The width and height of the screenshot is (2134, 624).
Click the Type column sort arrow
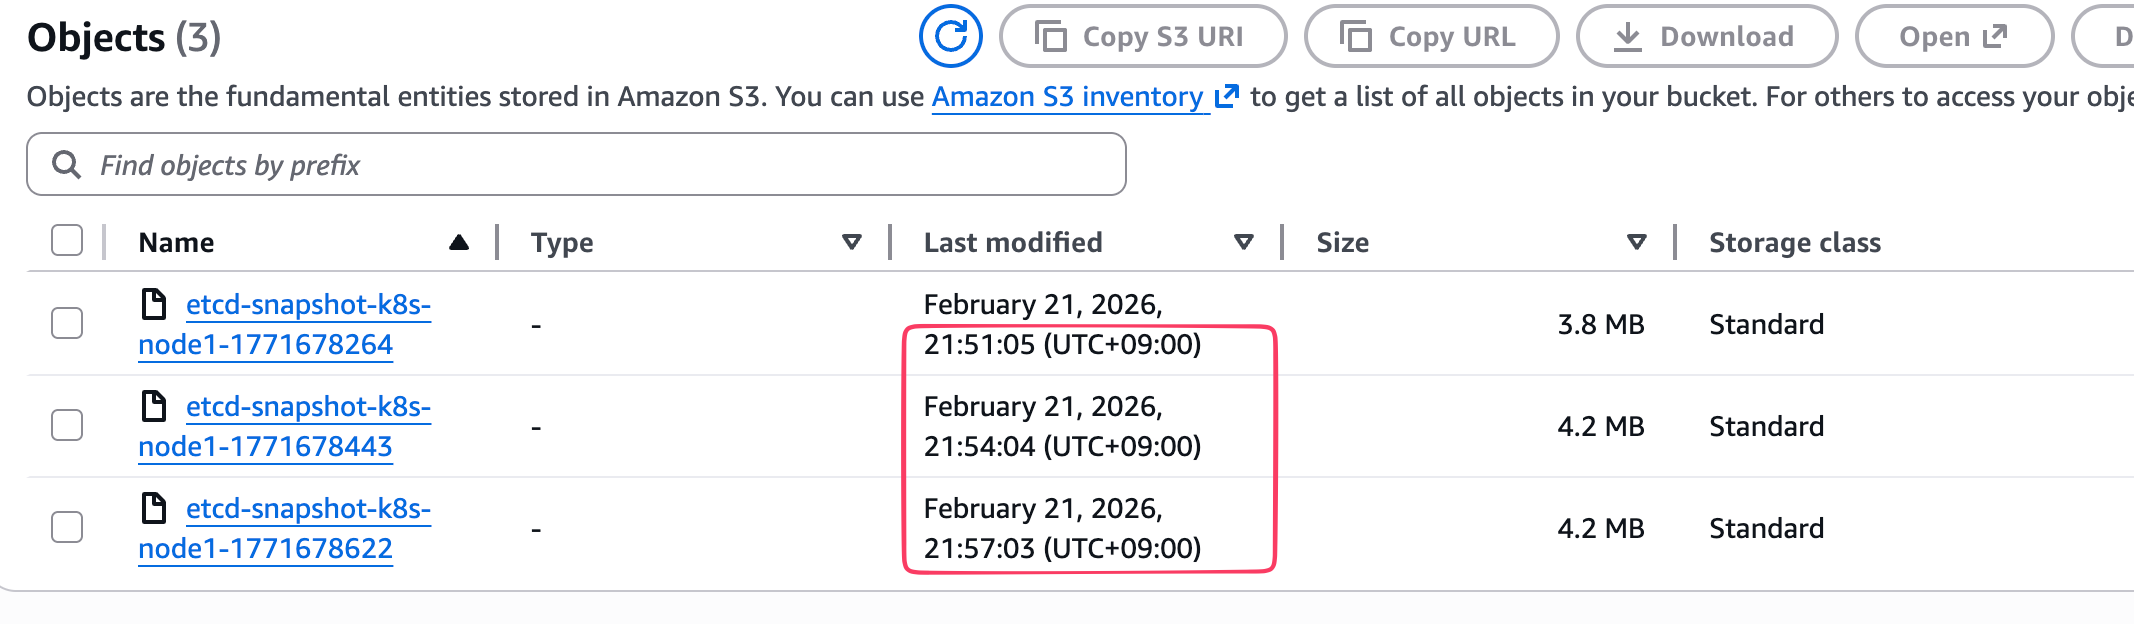coord(852,242)
